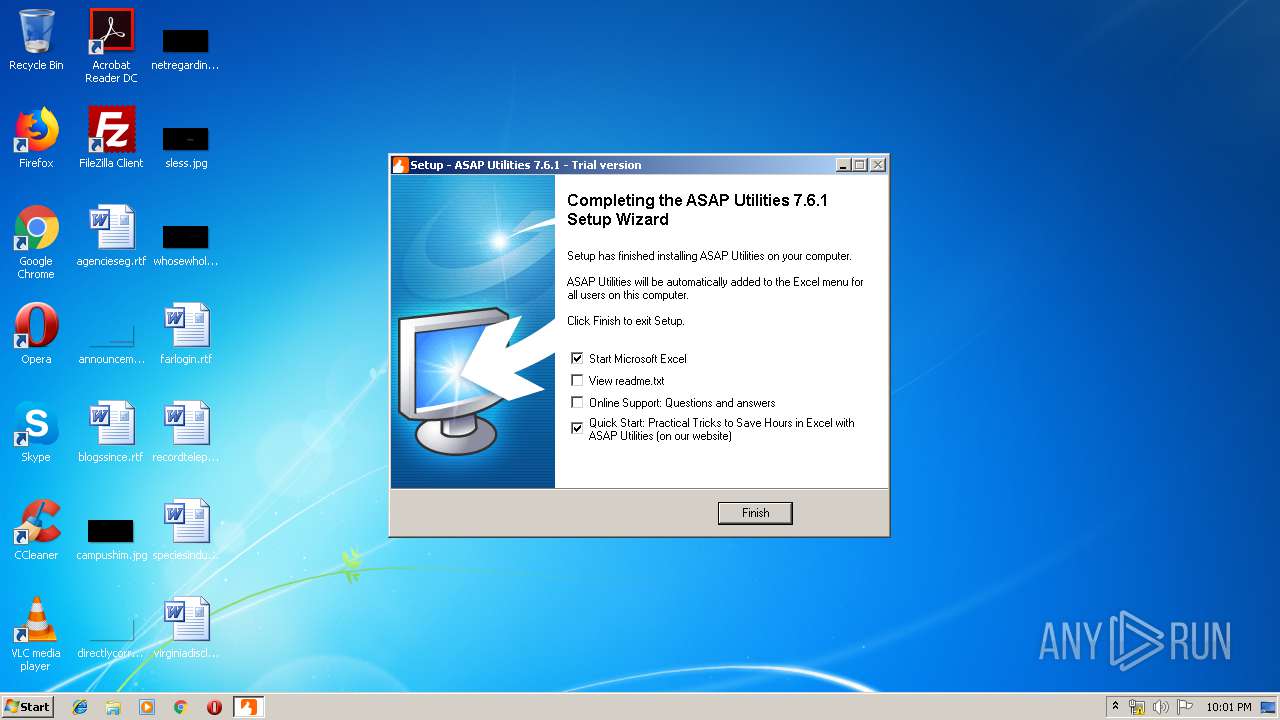The width and height of the screenshot is (1280, 720).
Task: Select the recordtelep document icon
Action: (x=186, y=432)
